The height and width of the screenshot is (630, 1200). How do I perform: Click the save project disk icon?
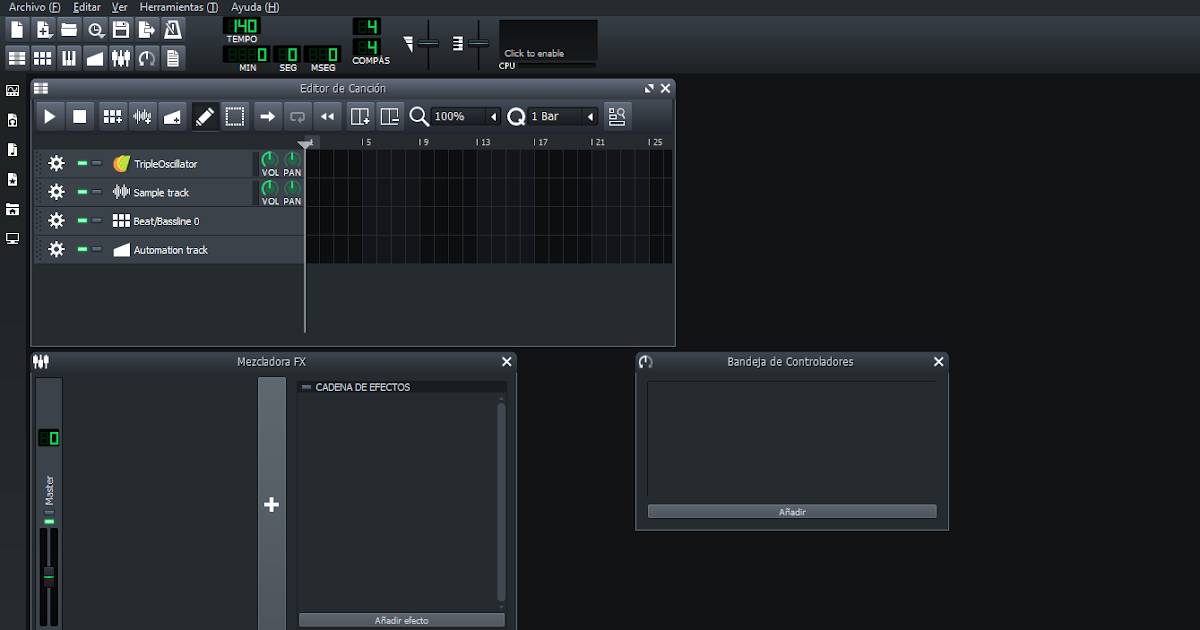click(x=120, y=29)
